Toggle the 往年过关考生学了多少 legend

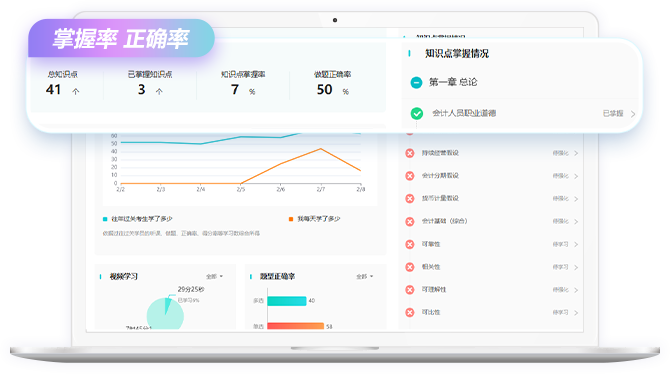click(x=138, y=219)
